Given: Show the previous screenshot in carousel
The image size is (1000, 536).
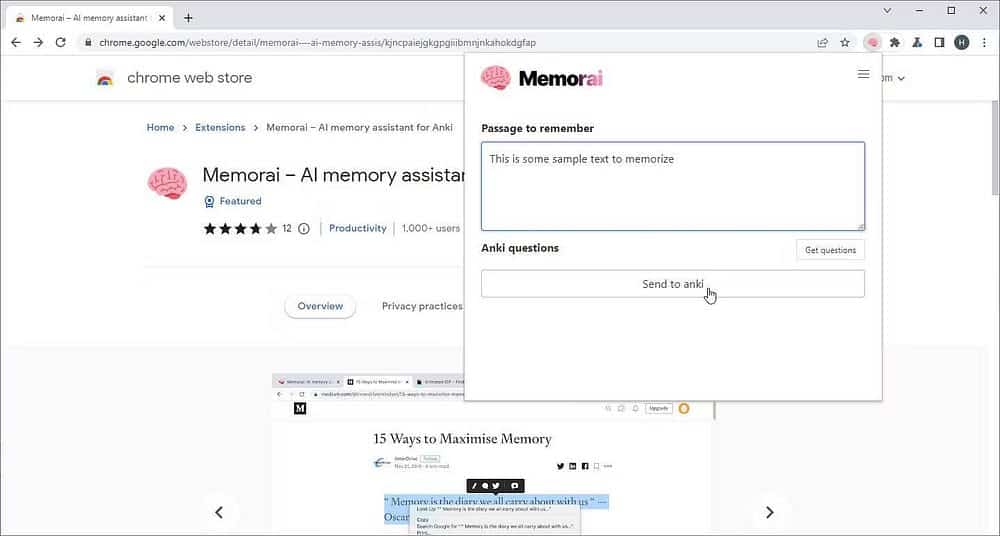Looking at the screenshot, I should tap(219, 512).
